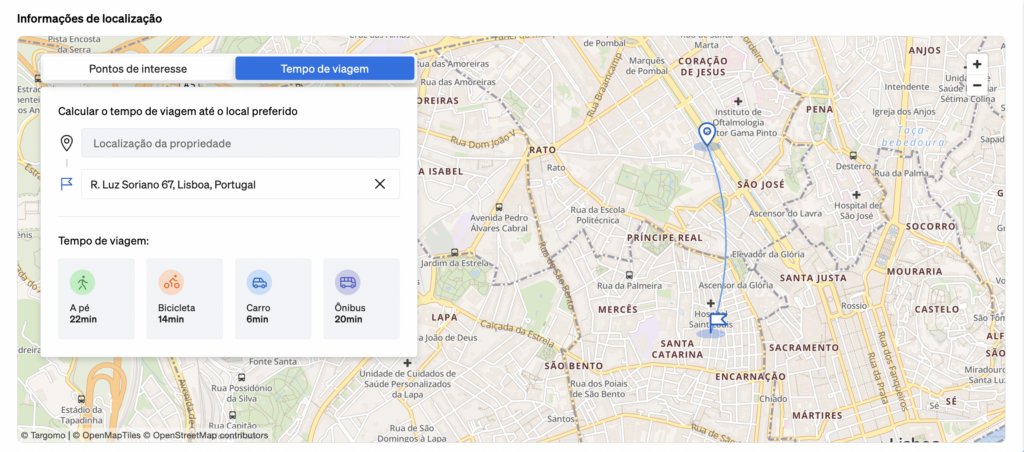This screenshot has height=452, width=1024.
Task: Click the location pin icon beside property field
Action: [67, 143]
